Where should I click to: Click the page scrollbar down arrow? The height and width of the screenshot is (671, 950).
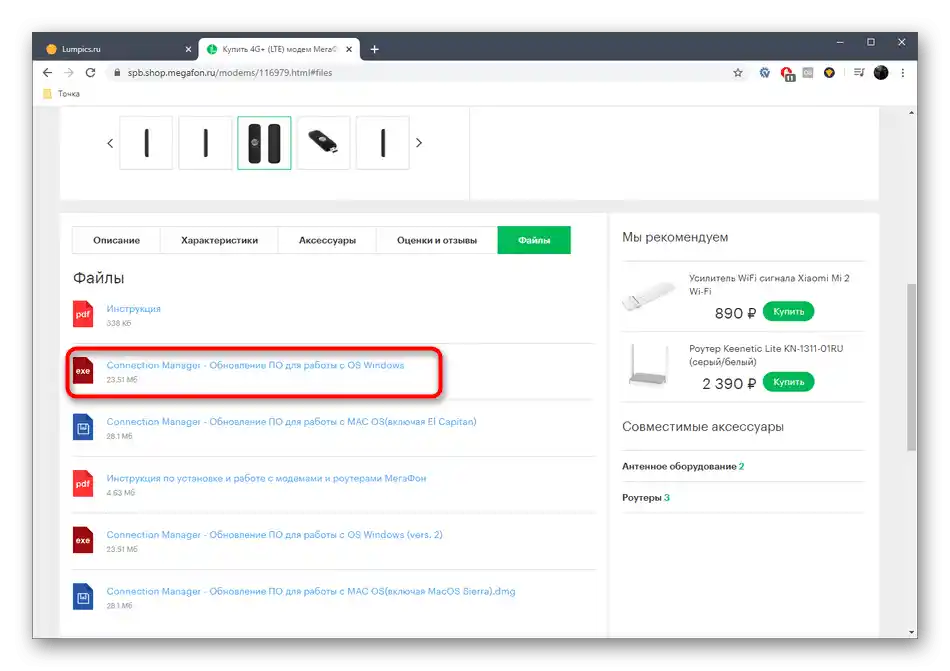[911, 632]
